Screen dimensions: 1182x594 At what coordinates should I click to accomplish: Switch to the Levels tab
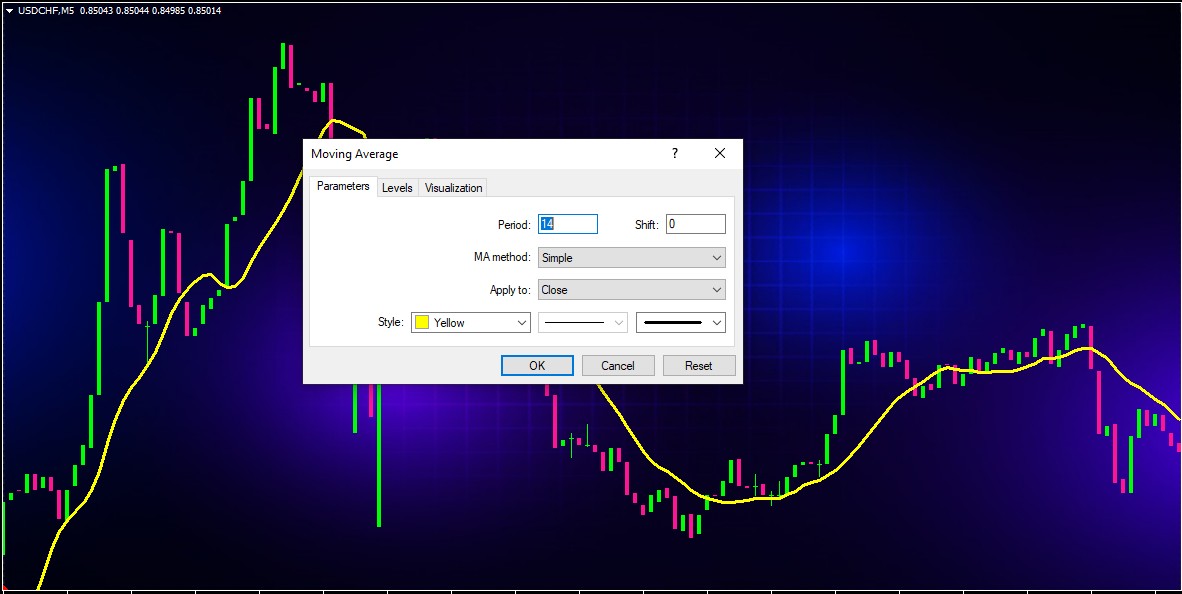pos(397,187)
